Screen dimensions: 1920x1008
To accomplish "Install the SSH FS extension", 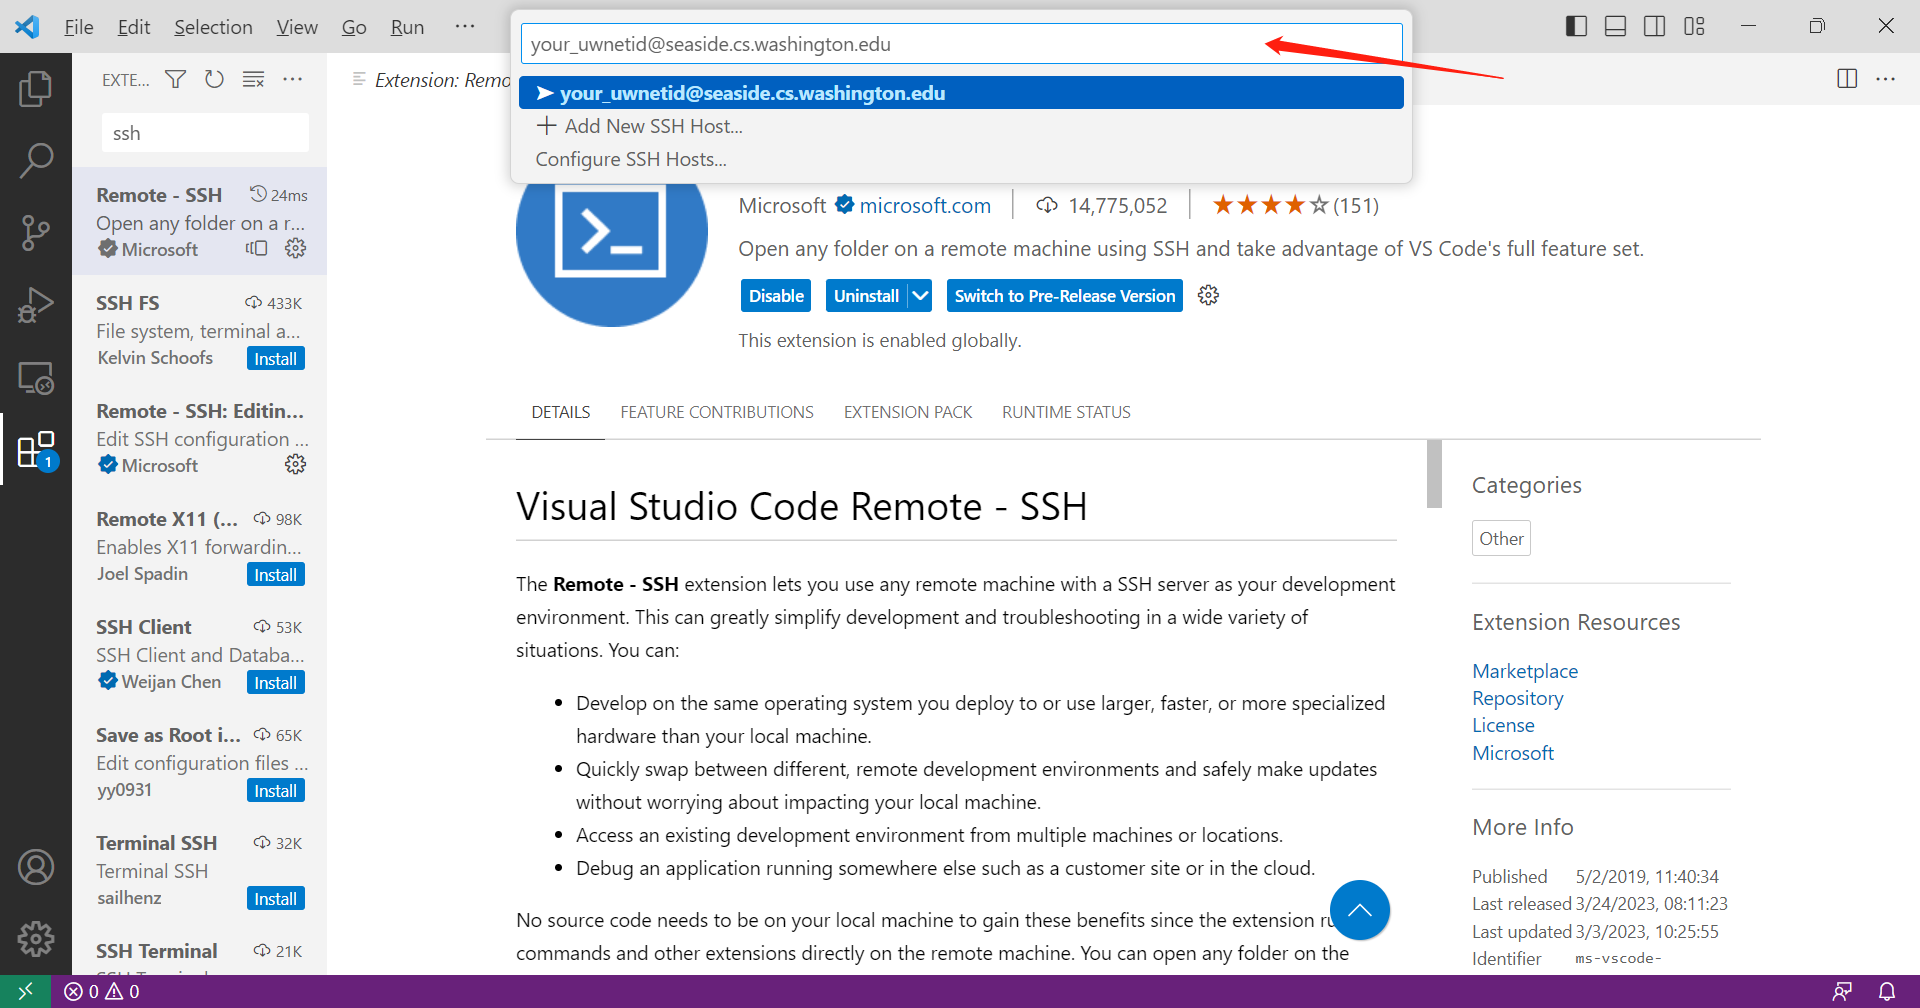I will (x=276, y=359).
